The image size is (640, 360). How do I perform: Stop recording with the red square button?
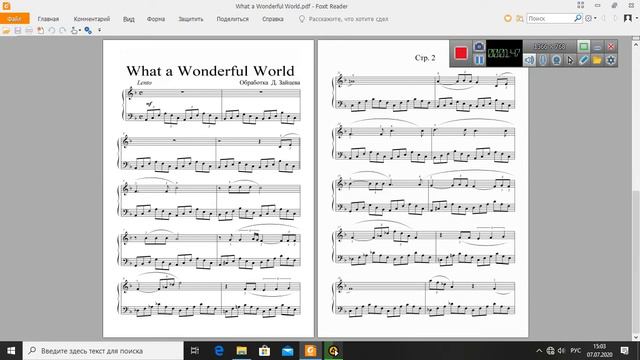(x=461, y=53)
